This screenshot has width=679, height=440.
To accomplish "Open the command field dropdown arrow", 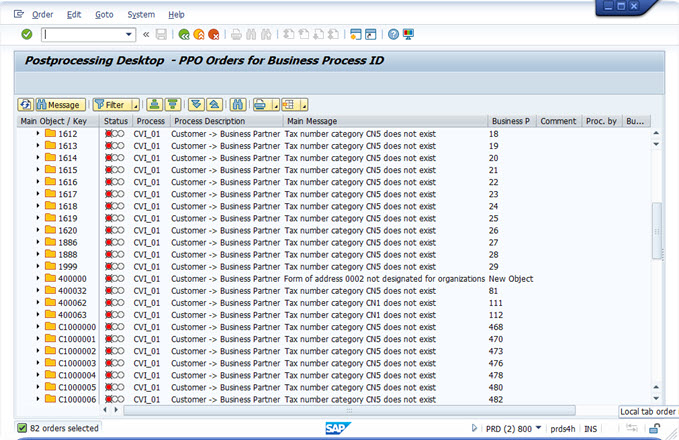I will click(x=129, y=35).
